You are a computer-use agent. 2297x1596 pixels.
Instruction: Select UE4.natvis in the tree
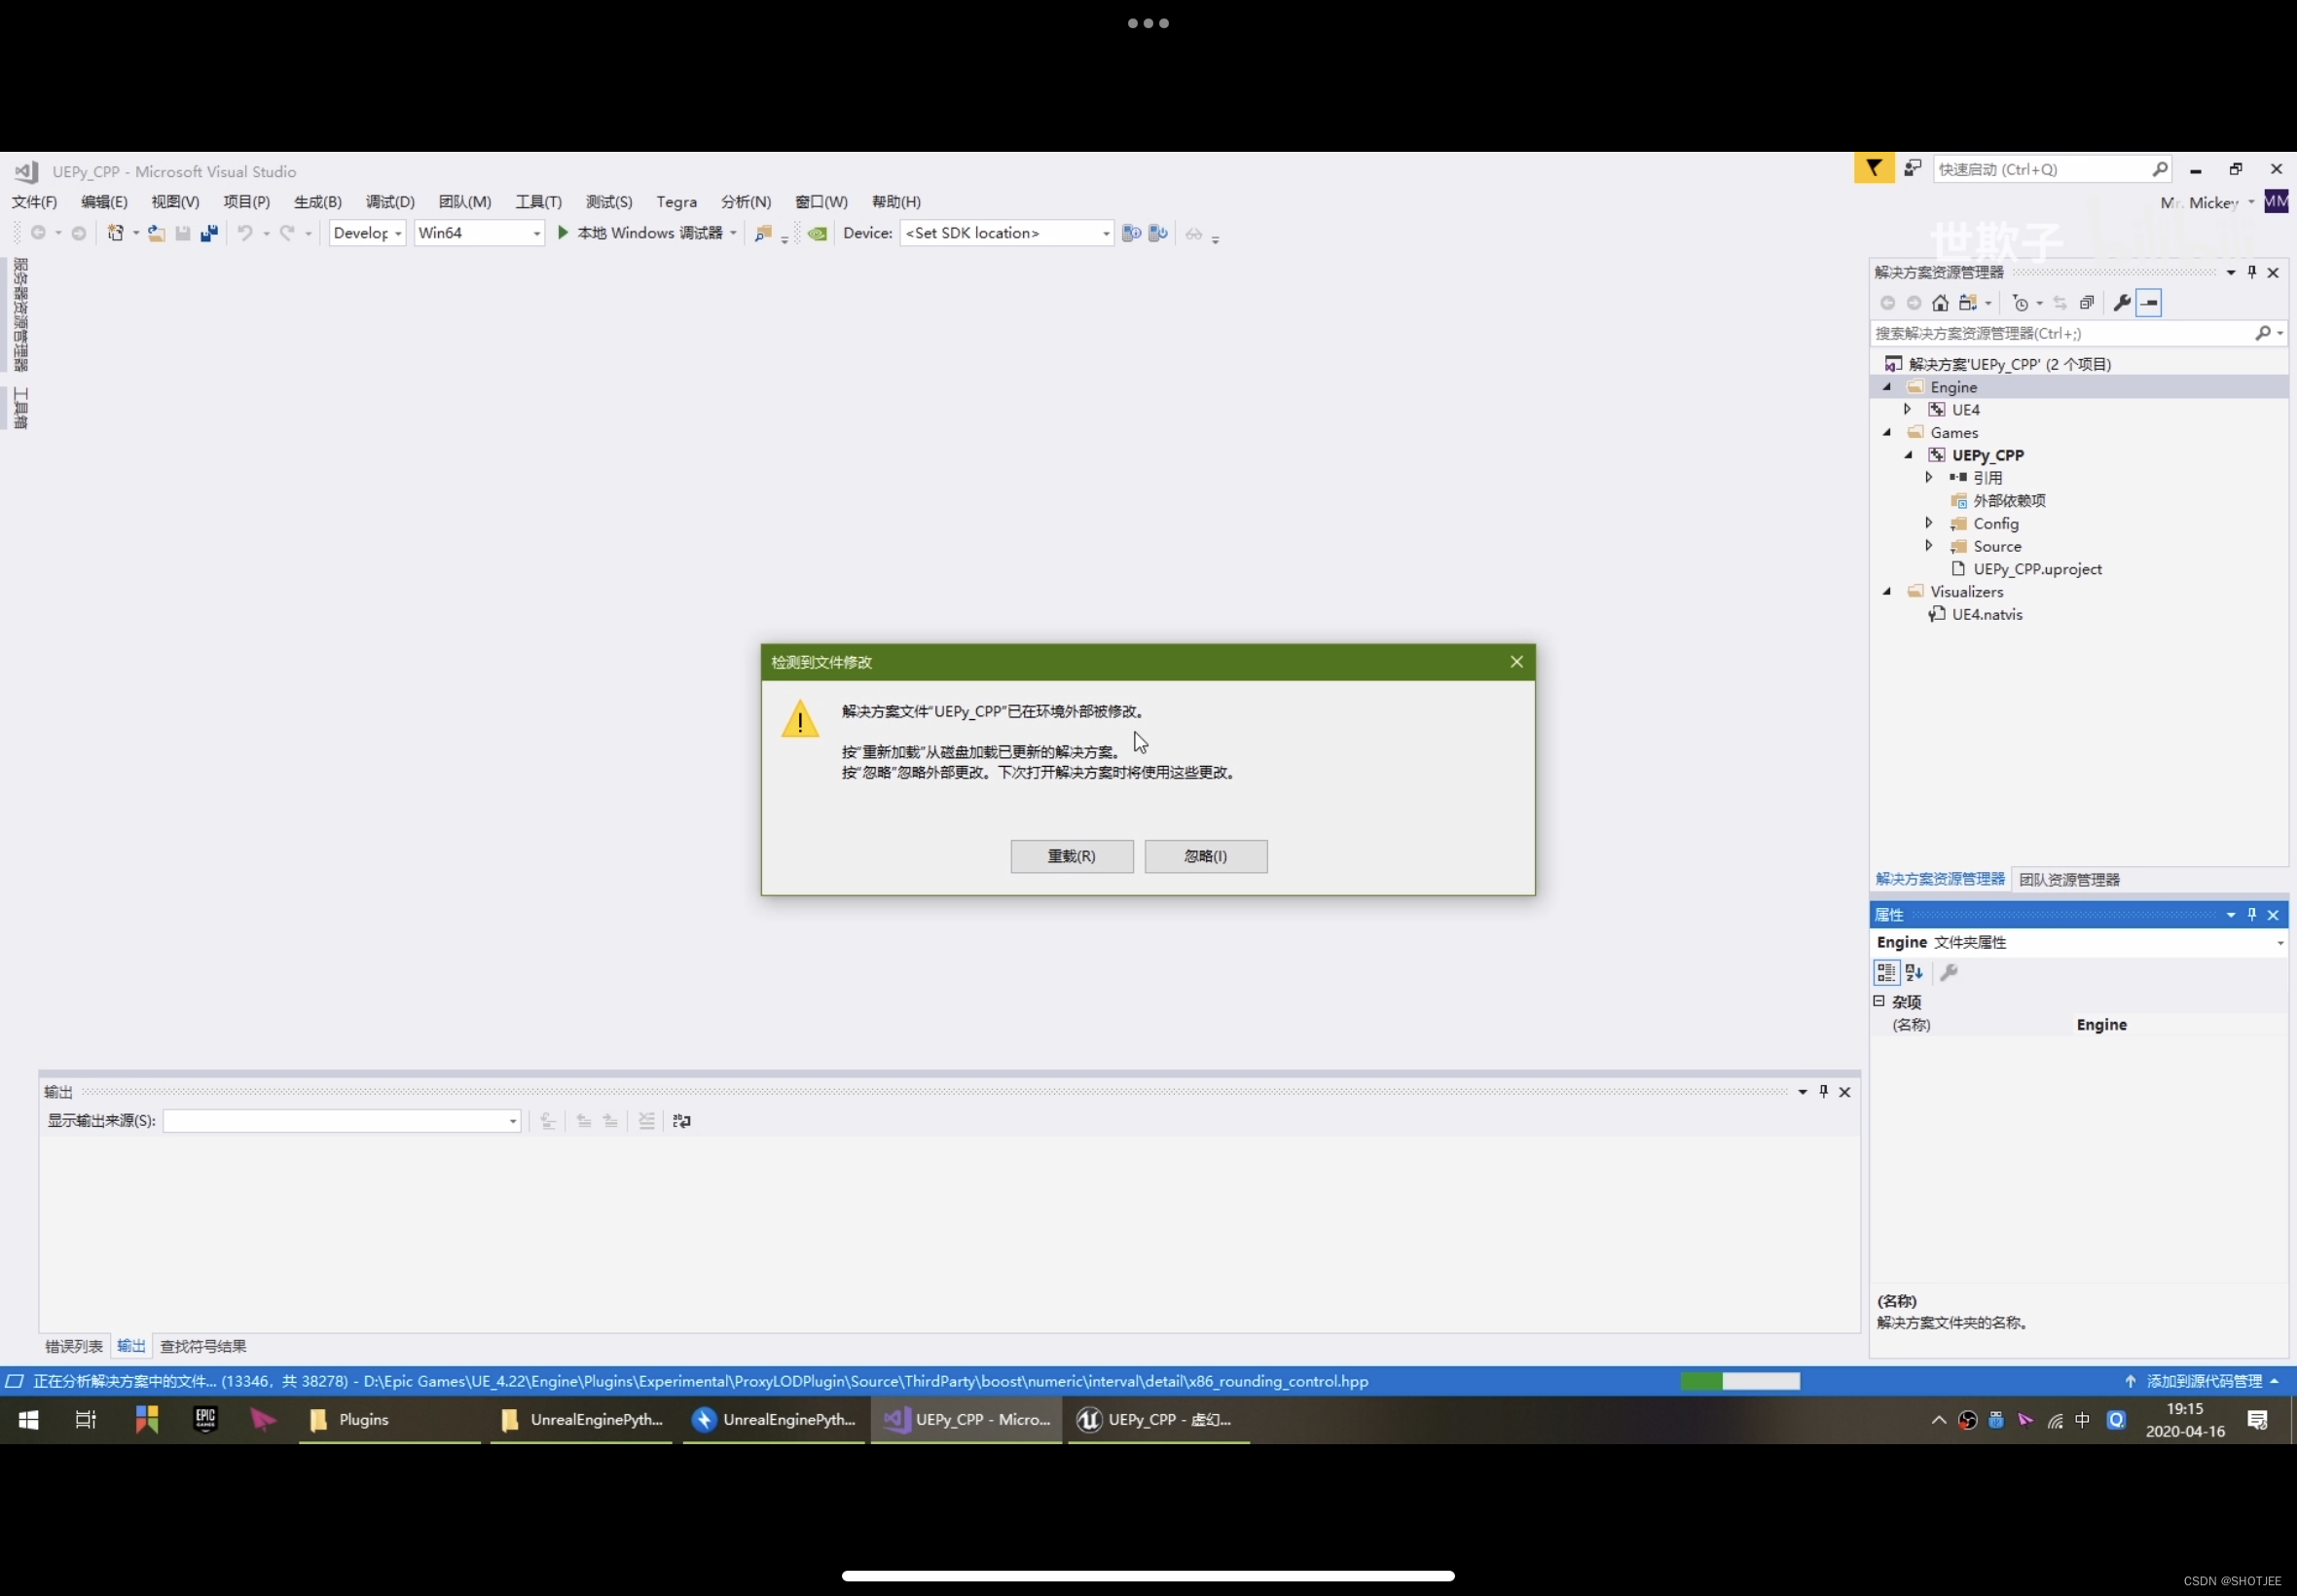(1986, 615)
